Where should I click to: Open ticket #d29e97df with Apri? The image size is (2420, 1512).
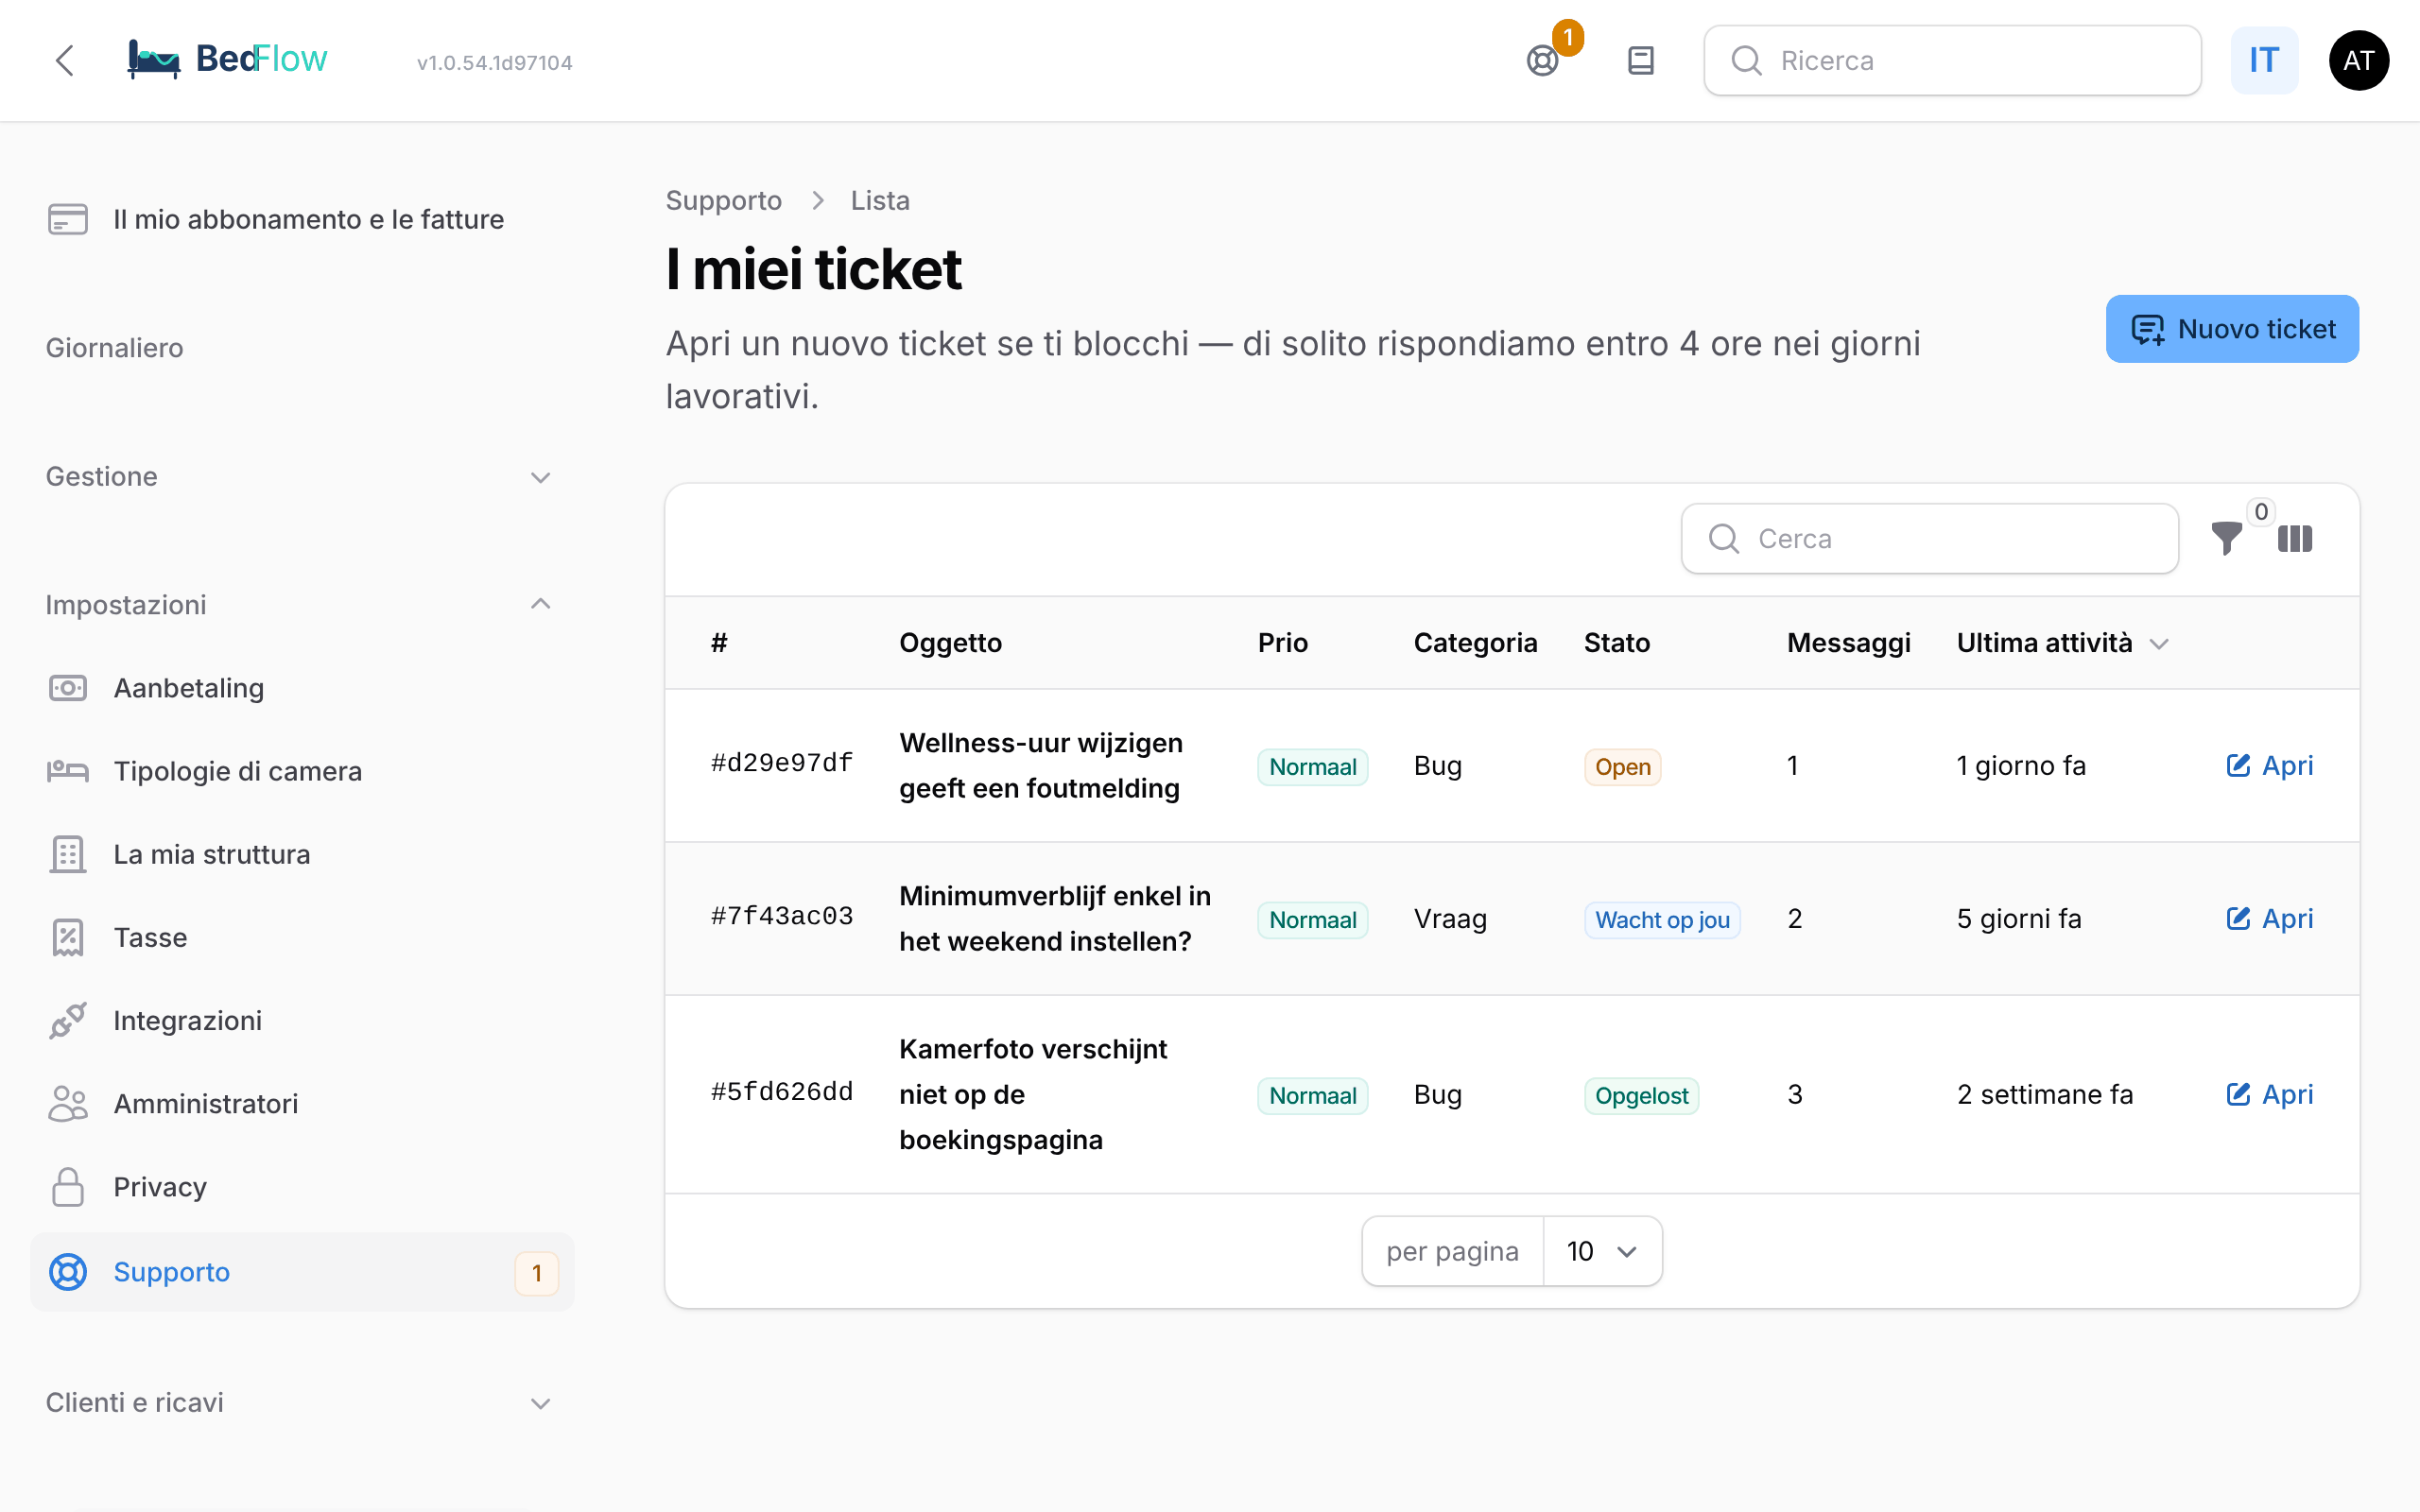coord(2269,766)
